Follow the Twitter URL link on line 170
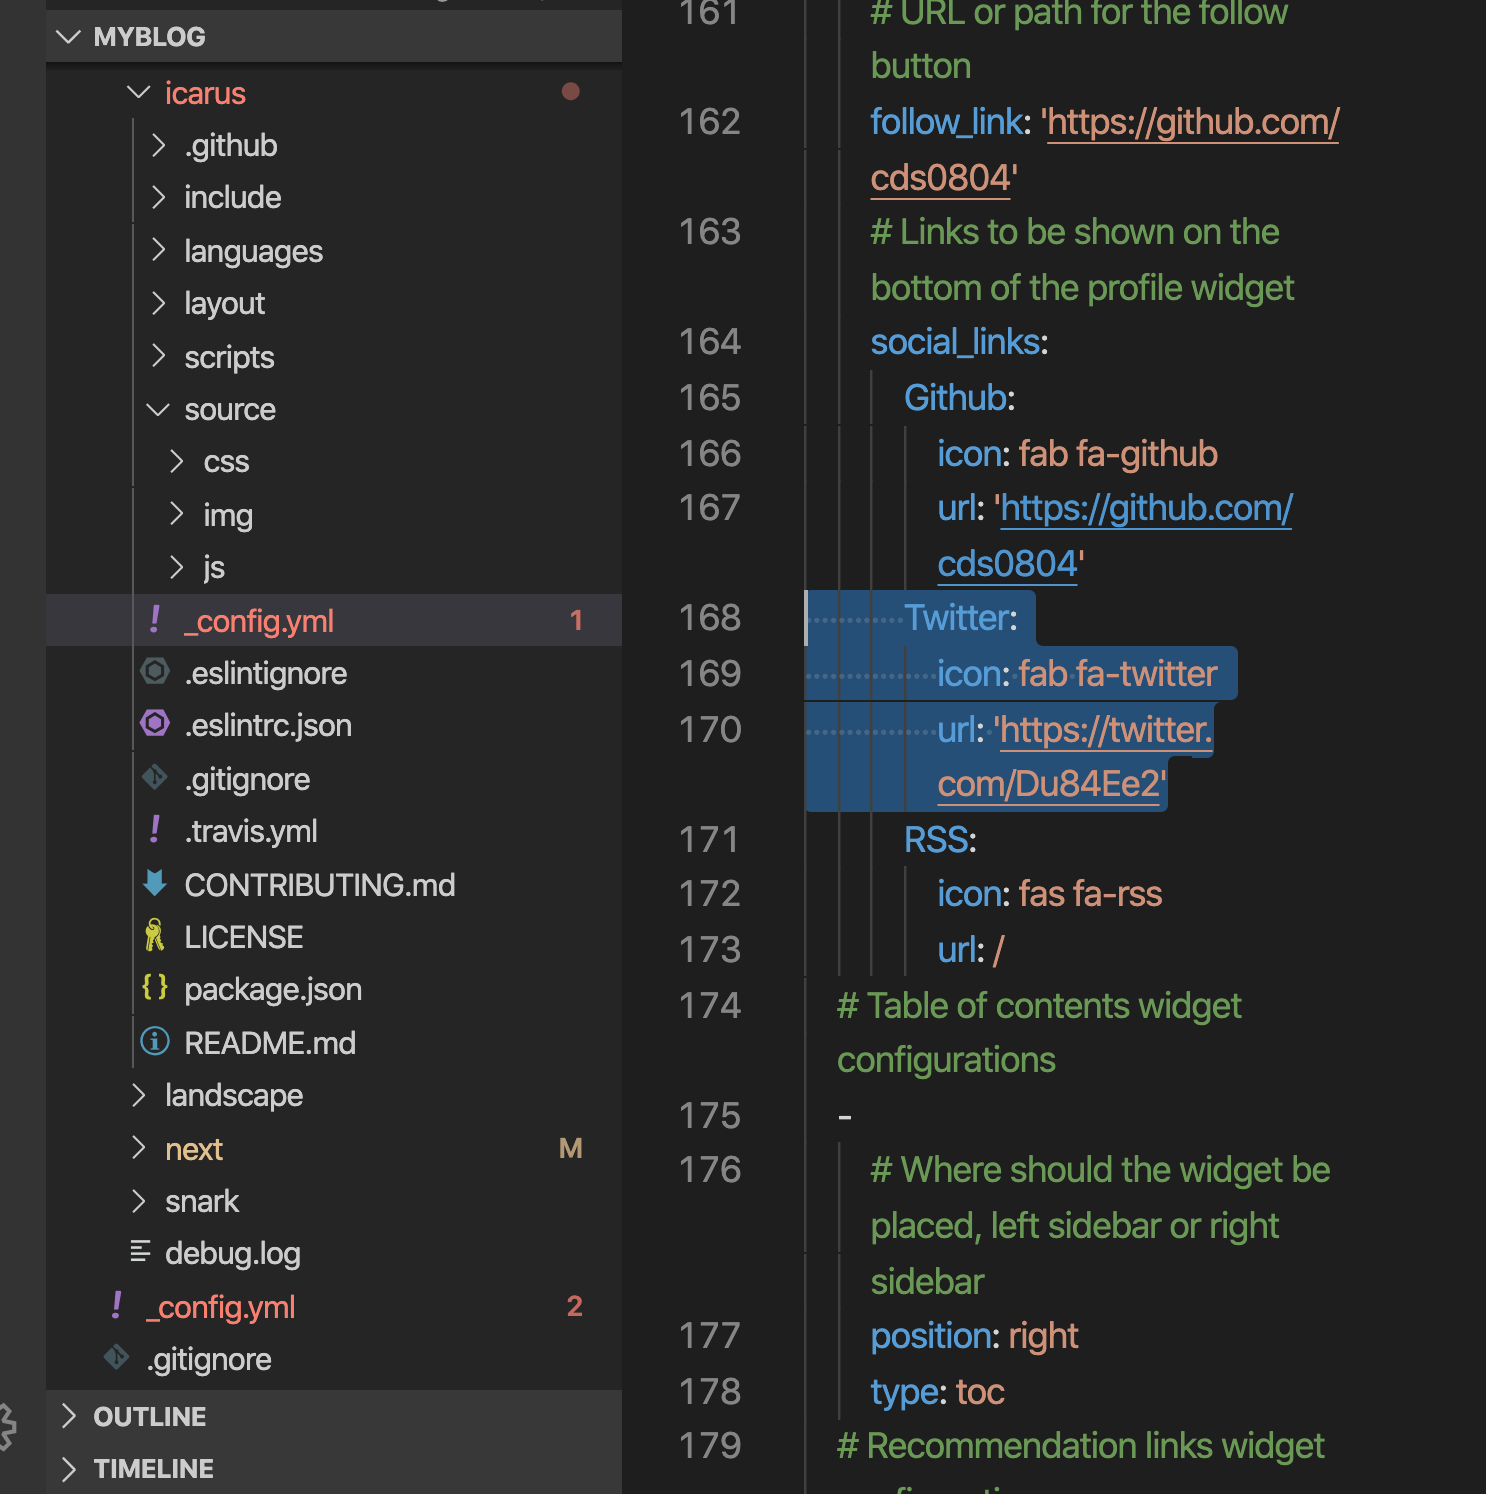 click(1106, 730)
